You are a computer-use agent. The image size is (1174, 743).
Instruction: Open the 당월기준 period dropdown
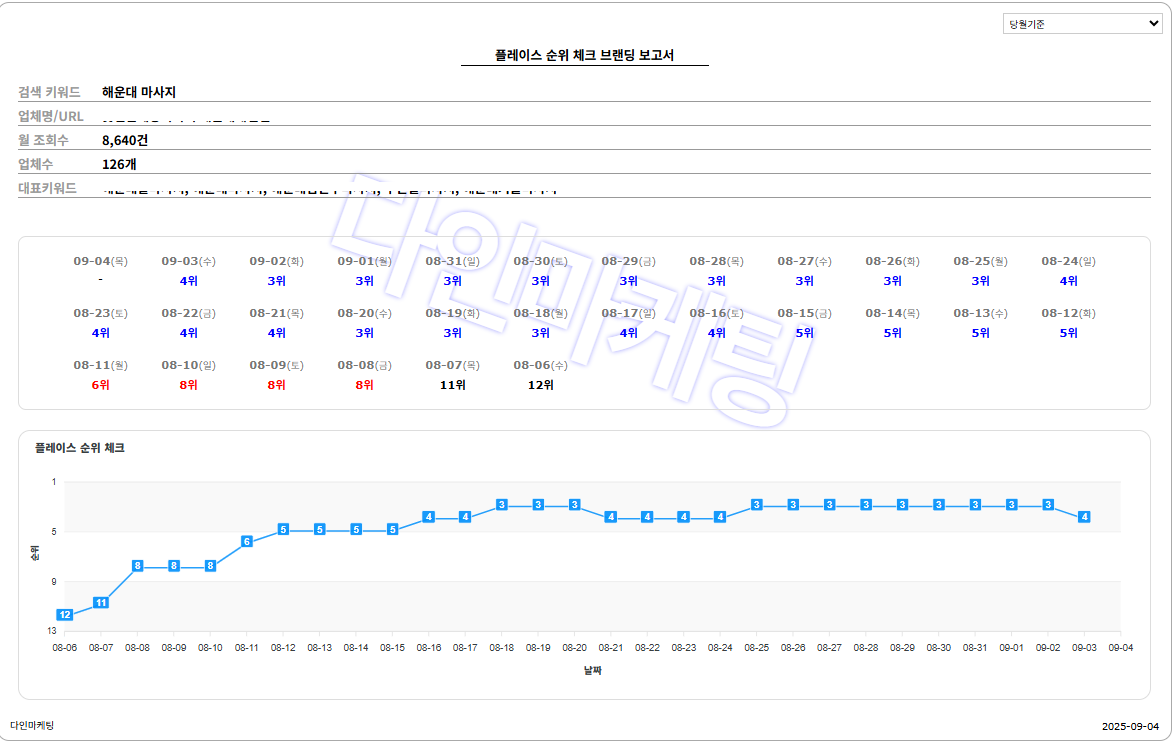[1082, 24]
